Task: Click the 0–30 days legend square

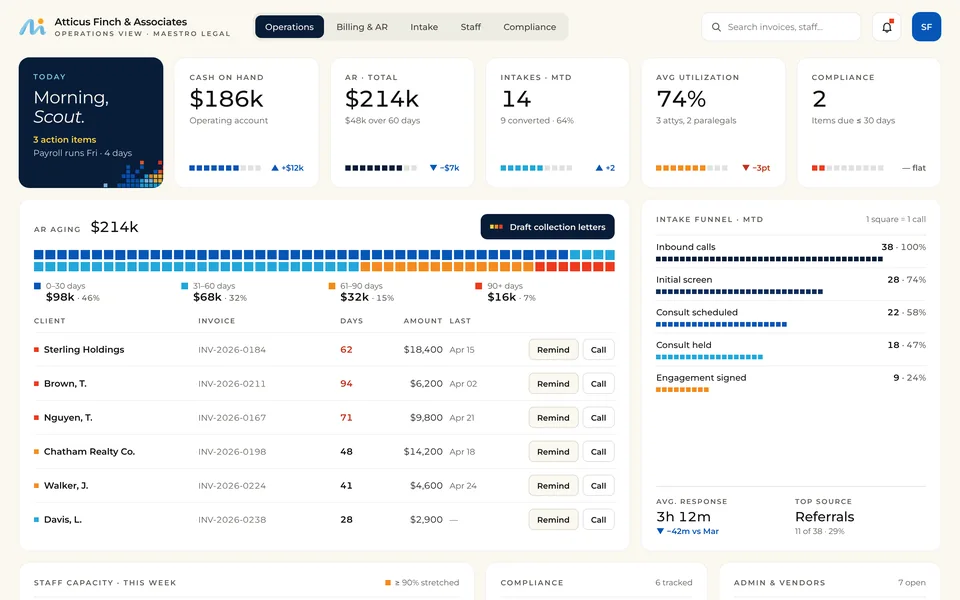Action: coord(37,286)
